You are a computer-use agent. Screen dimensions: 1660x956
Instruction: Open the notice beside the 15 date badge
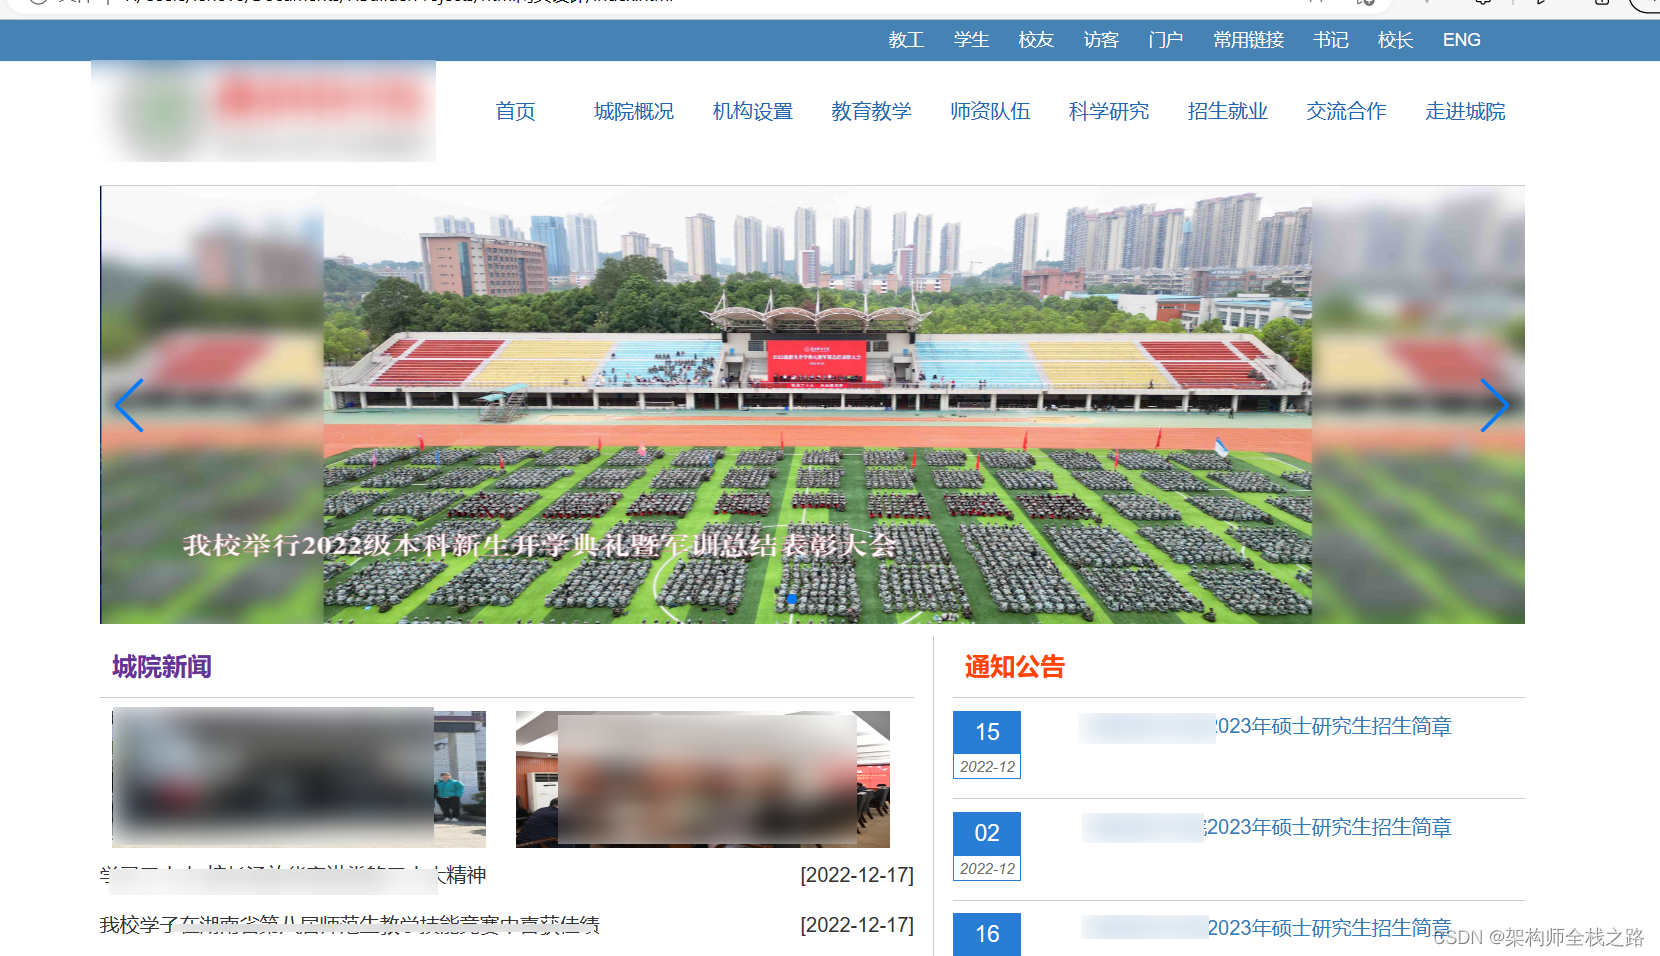(1266, 726)
